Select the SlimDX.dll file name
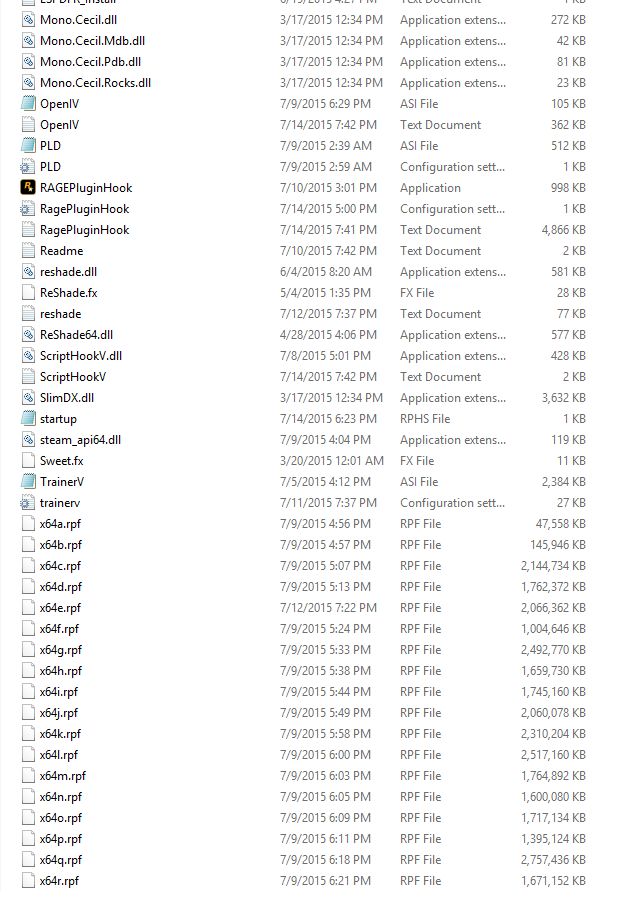The image size is (638, 904). click(x=67, y=398)
